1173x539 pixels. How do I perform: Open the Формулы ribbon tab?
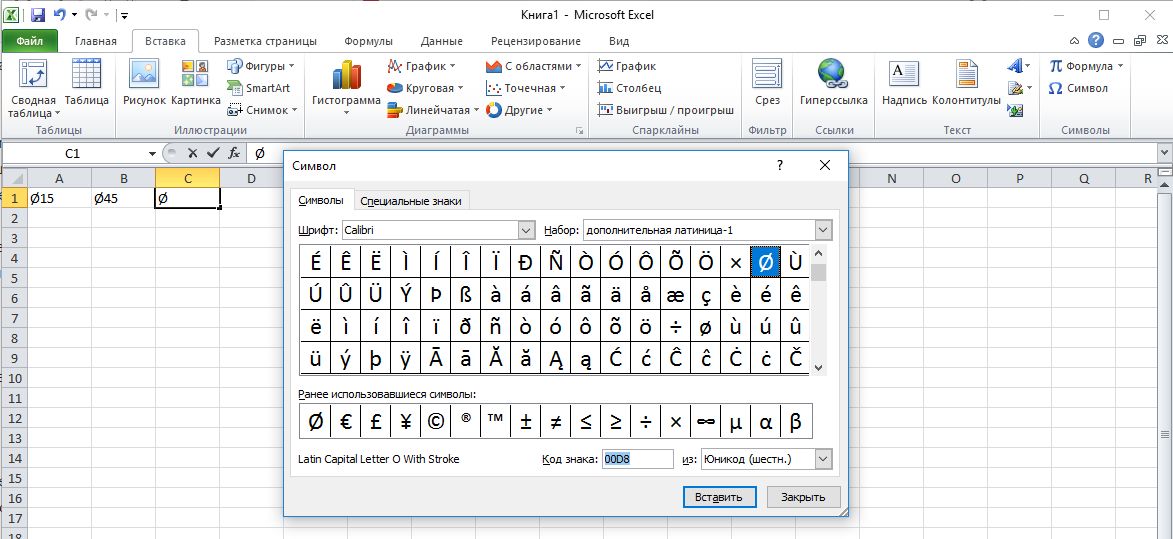368,41
